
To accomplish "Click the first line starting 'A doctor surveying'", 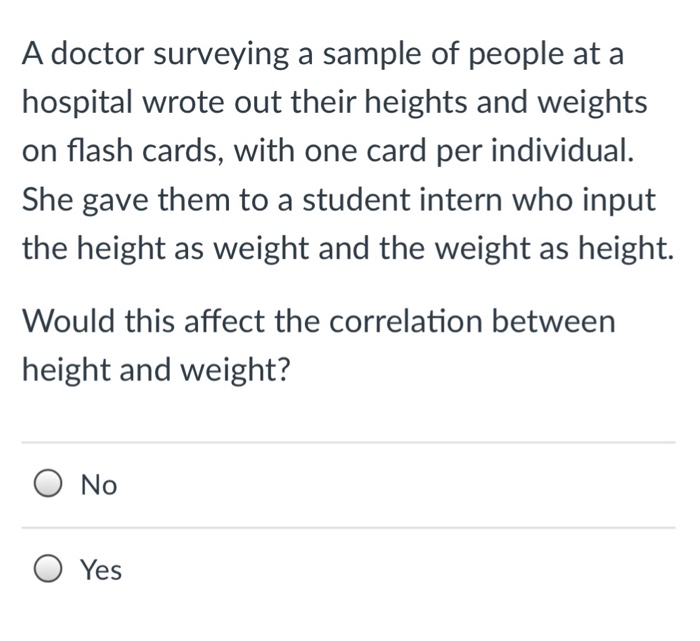I will [322, 54].
